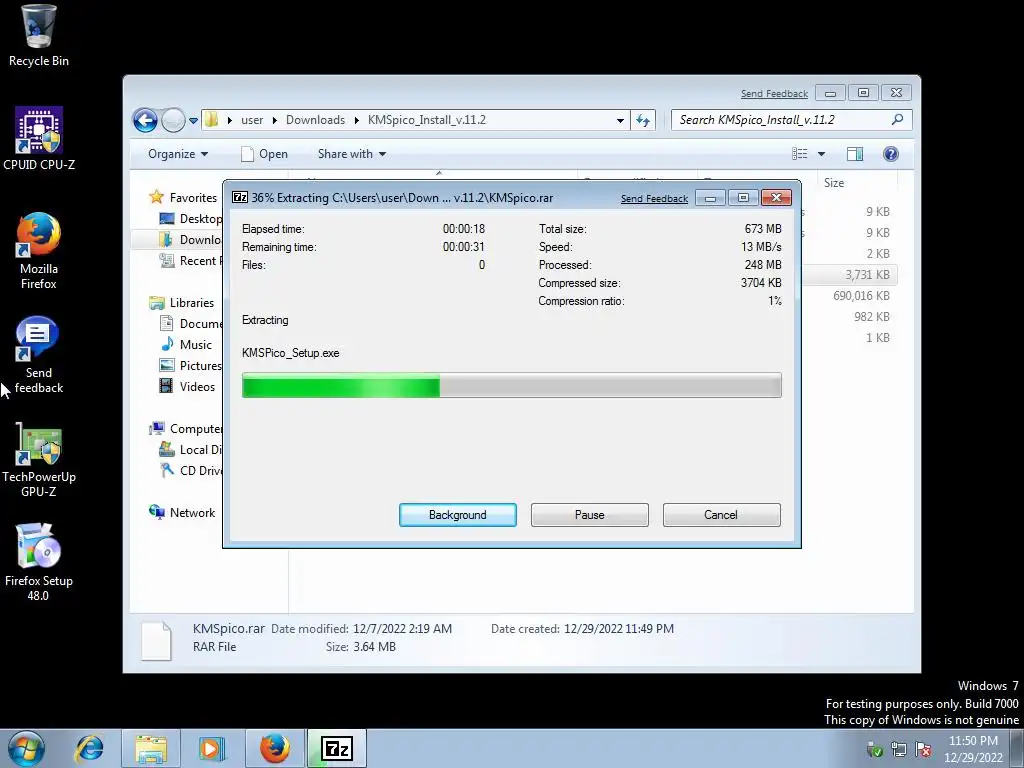Expand the view options dropdown arrow
The image size is (1024, 768).
click(822, 154)
